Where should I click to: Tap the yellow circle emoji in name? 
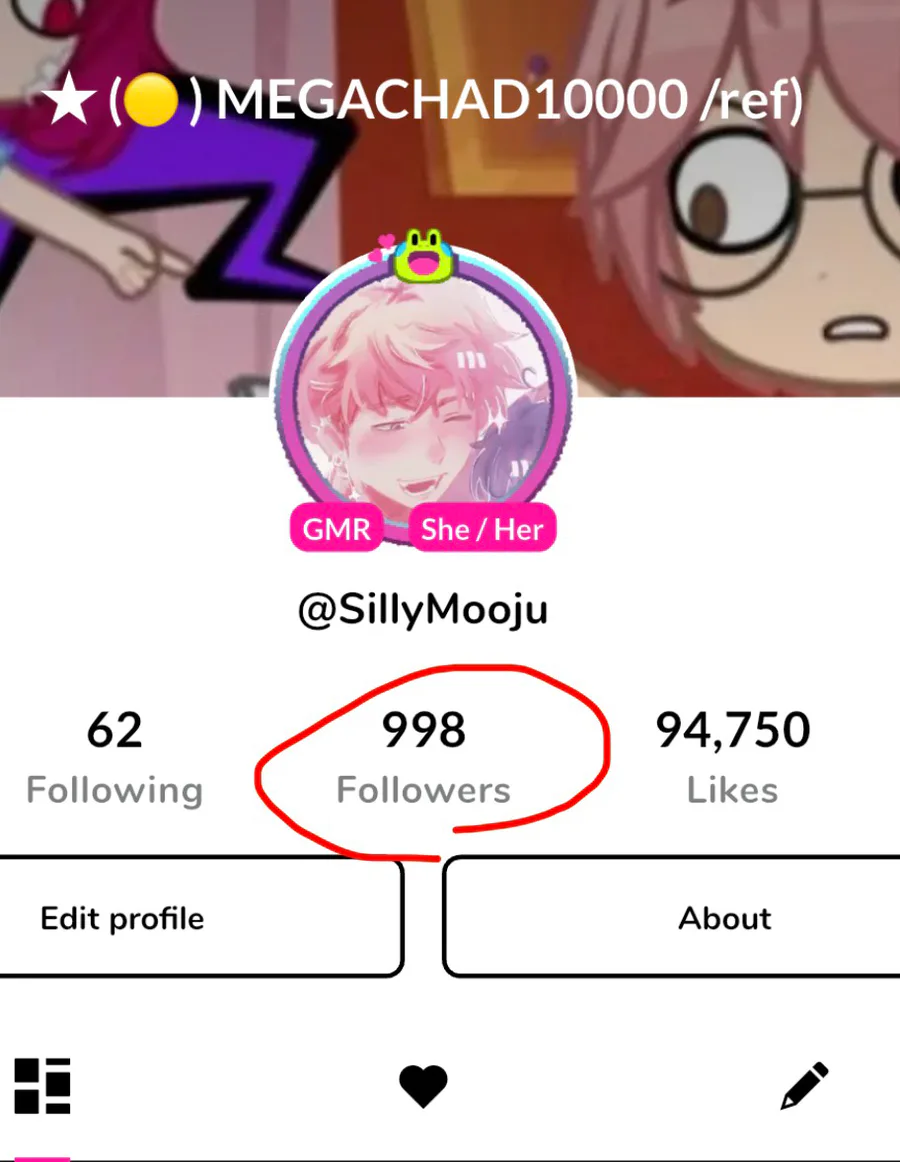click(150, 100)
